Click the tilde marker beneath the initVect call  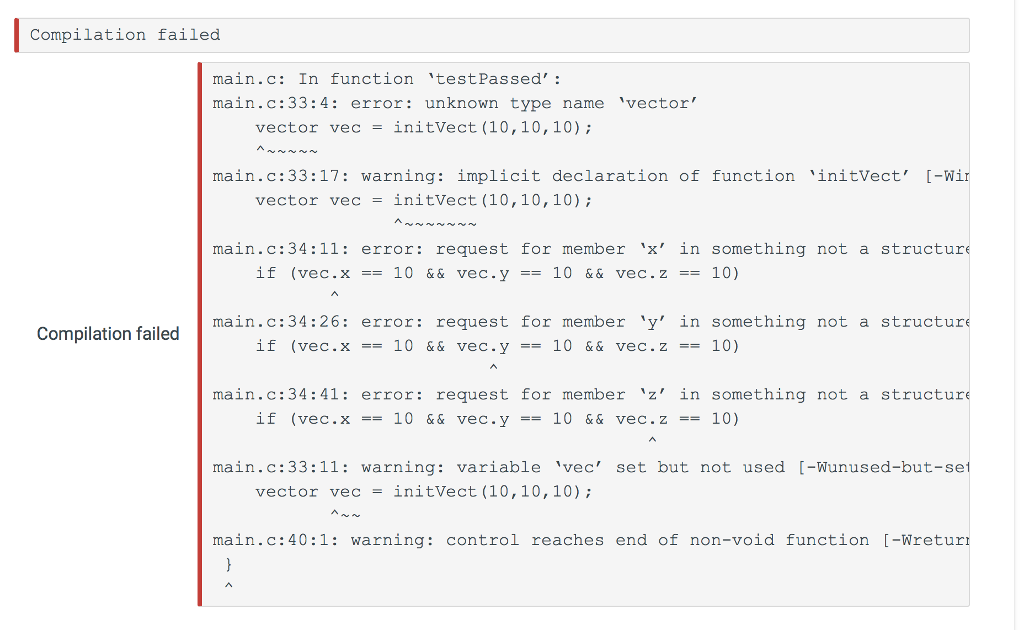pos(434,224)
